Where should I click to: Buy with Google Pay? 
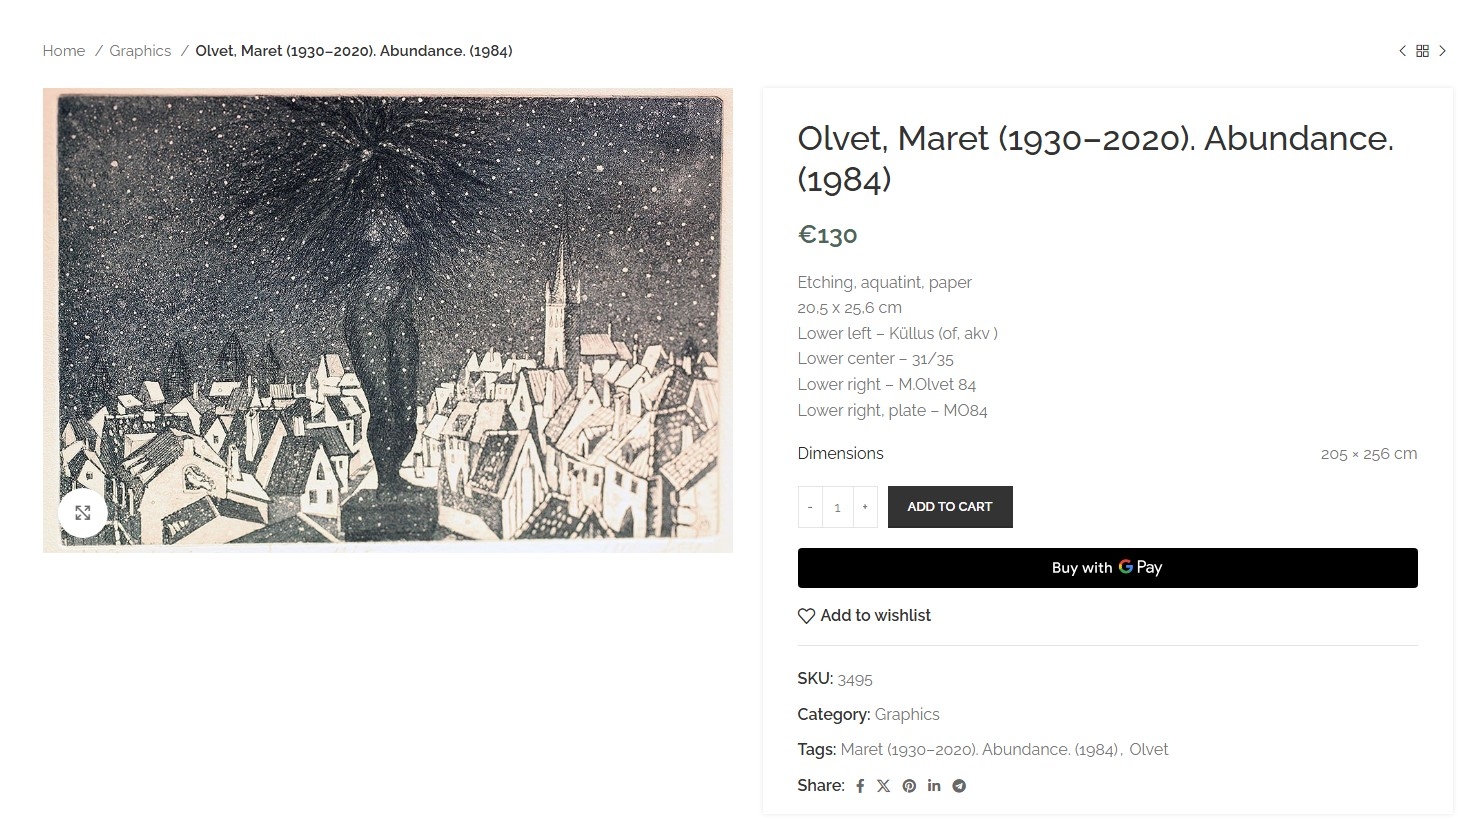1107,568
